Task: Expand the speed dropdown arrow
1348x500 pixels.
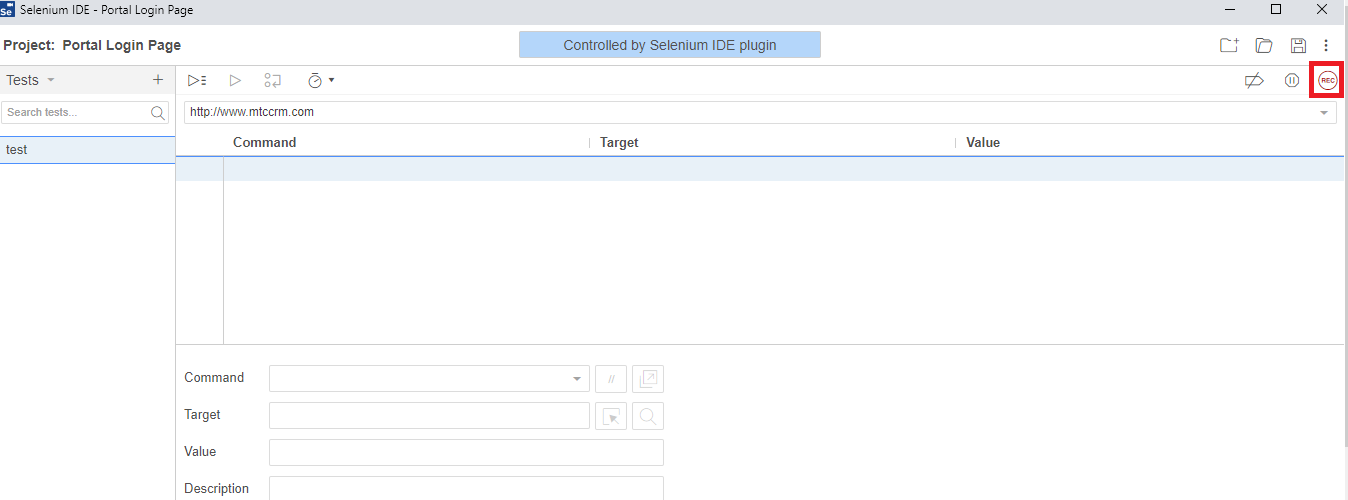Action: (x=331, y=80)
